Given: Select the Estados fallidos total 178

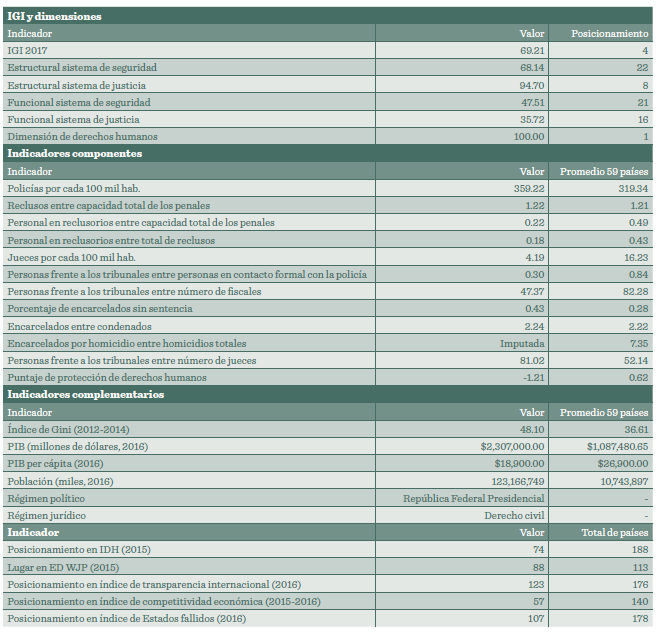Looking at the screenshot, I should (x=640, y=618).
